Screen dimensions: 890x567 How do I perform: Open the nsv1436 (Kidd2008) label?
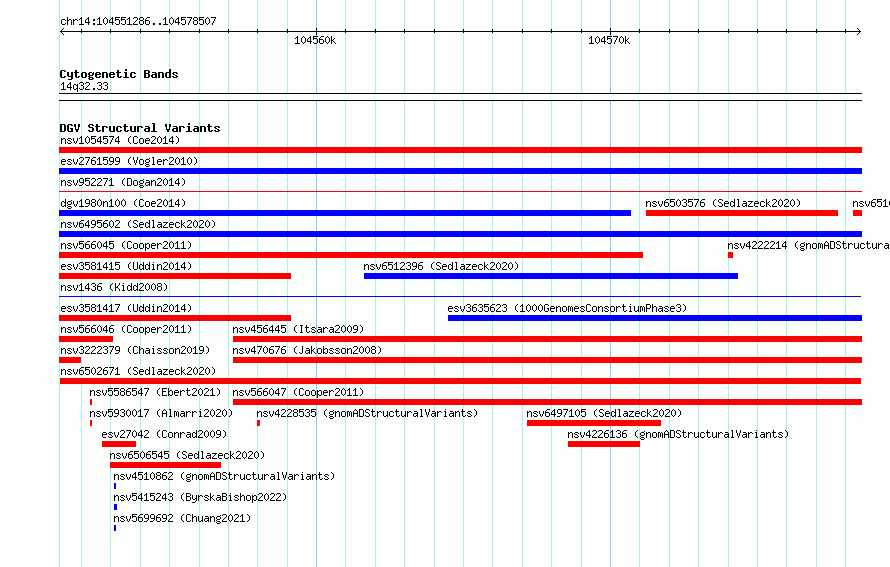click(x=114, y=287)
